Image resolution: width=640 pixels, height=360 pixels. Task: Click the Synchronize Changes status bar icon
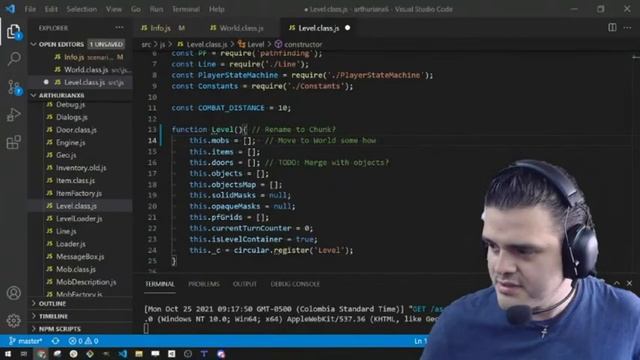pyautogui.click(x=56, y=341)
